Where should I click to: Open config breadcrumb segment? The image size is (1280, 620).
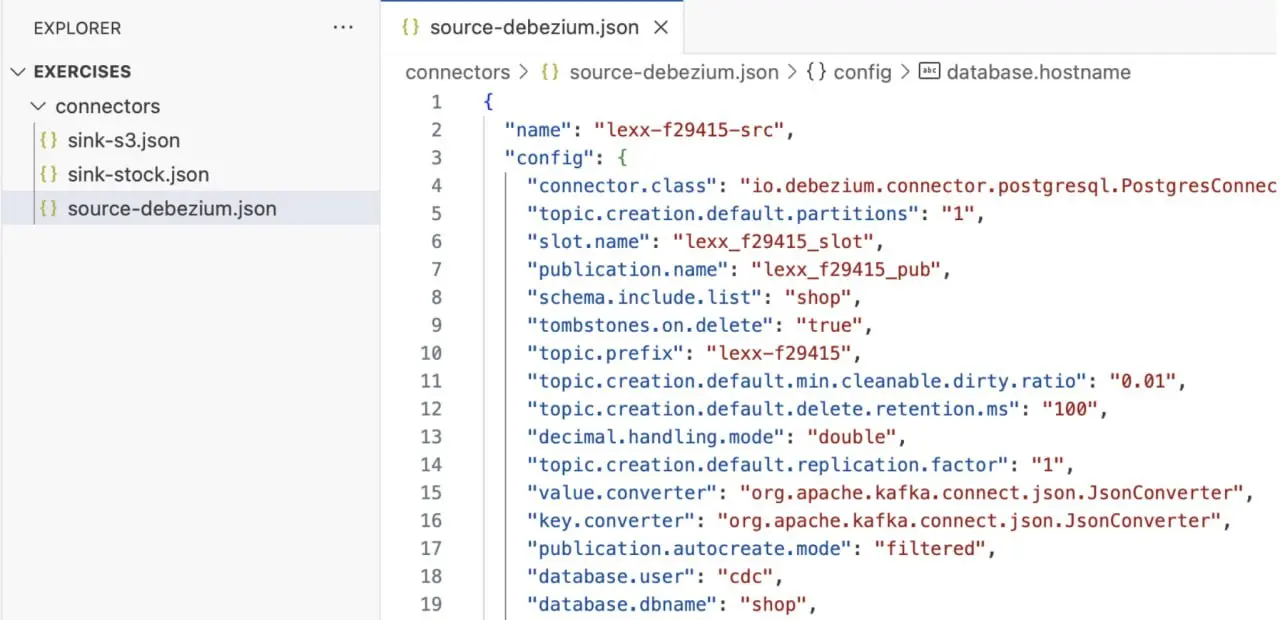pos(862,72)
